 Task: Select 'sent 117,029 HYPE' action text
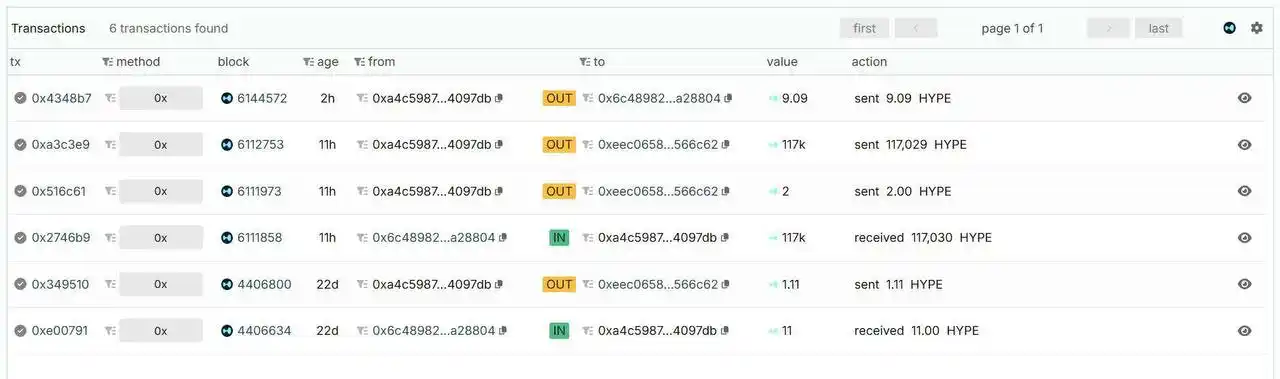tap(910, 145)
